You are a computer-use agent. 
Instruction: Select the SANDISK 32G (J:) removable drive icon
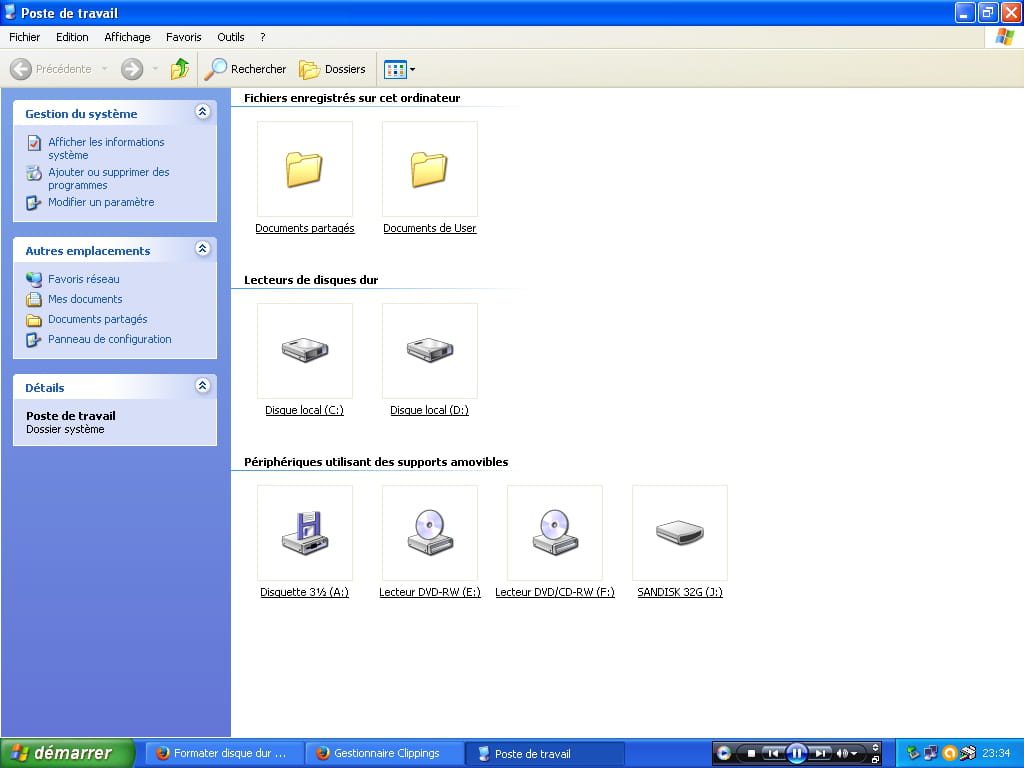pos(680,533)
